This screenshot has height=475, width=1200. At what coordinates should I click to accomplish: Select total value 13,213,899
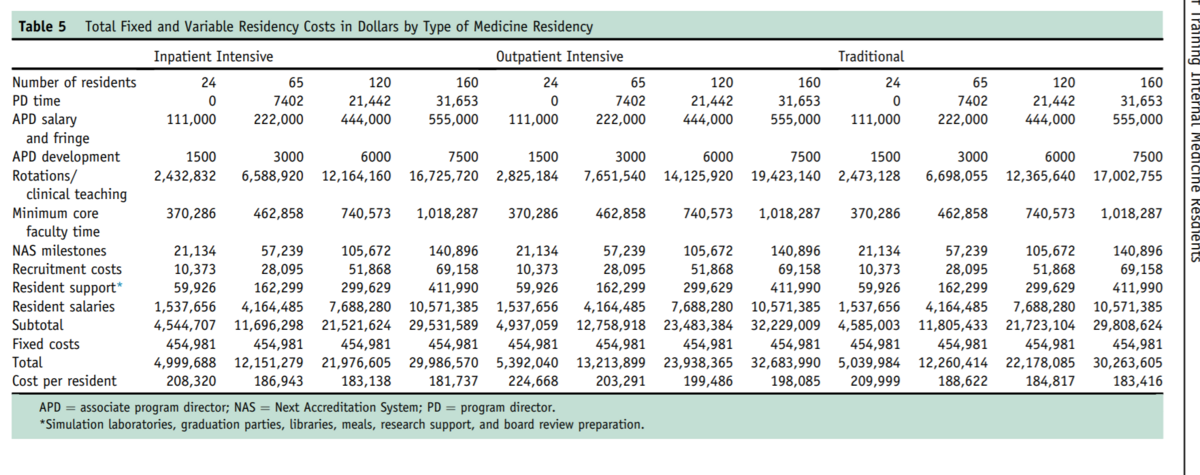pyautogui.click(x=612, y=362)
